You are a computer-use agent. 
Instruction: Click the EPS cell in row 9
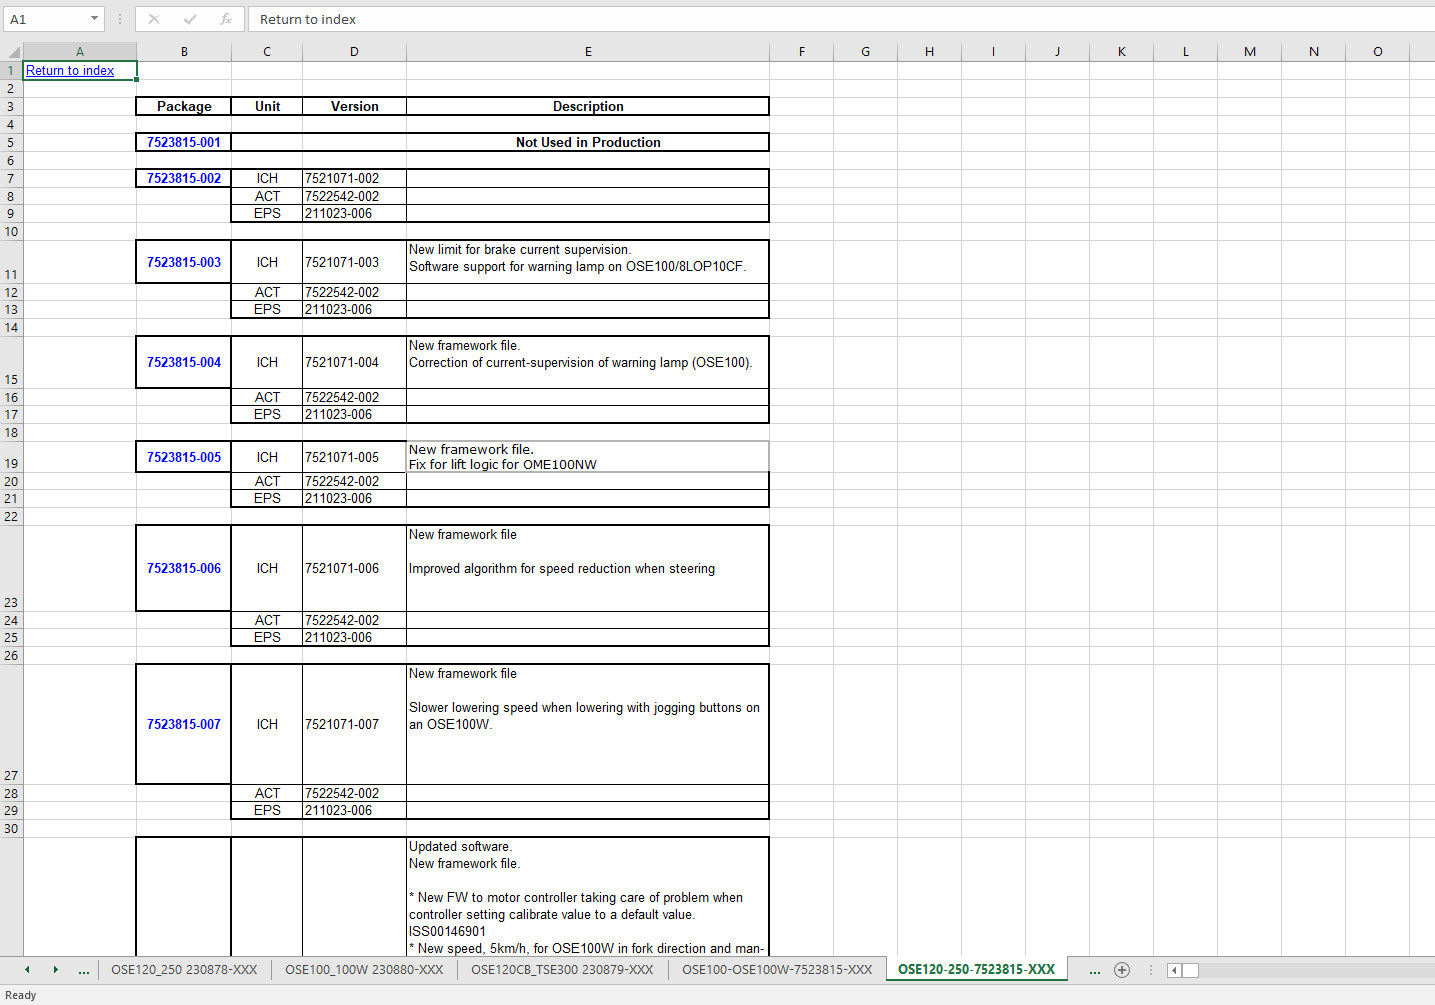click(x=267, y=213)
